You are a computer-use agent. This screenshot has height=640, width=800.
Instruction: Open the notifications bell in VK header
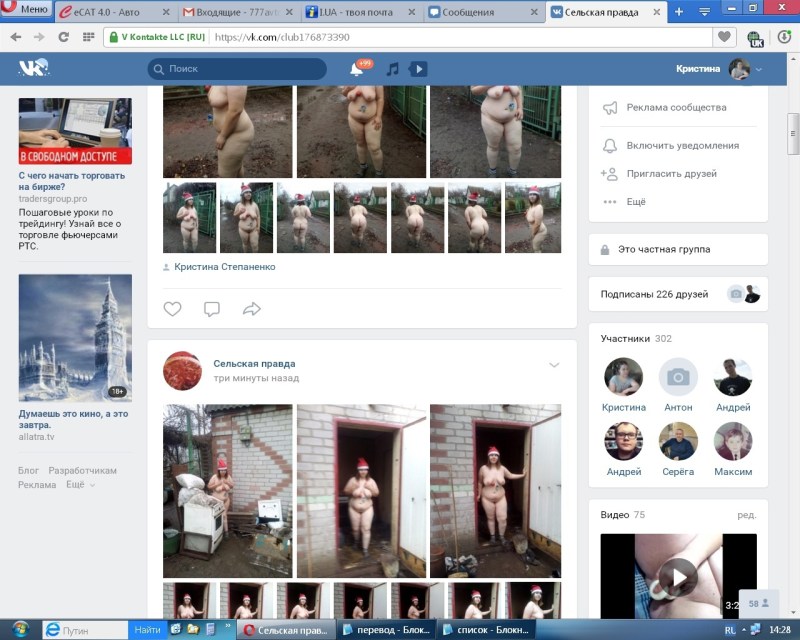click(356, 69)
